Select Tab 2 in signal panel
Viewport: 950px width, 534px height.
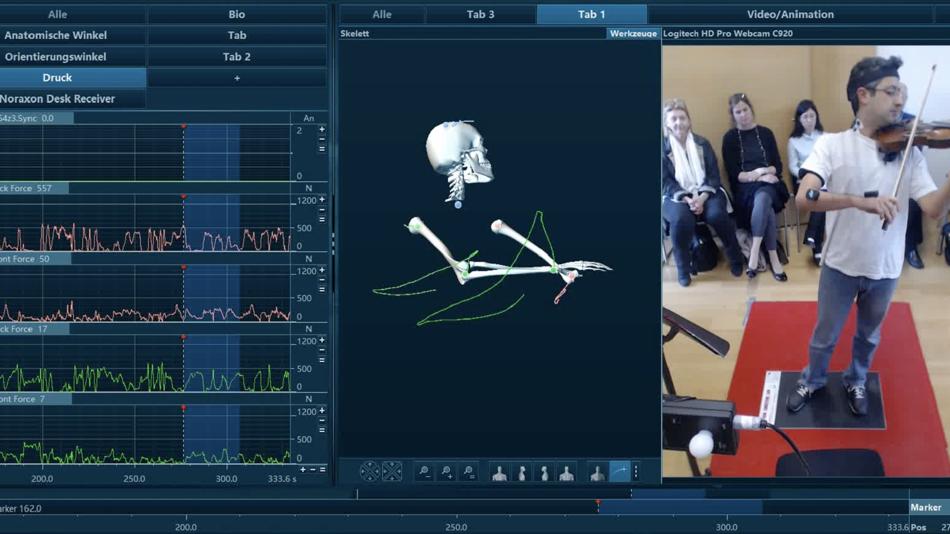tap(237, 56)
